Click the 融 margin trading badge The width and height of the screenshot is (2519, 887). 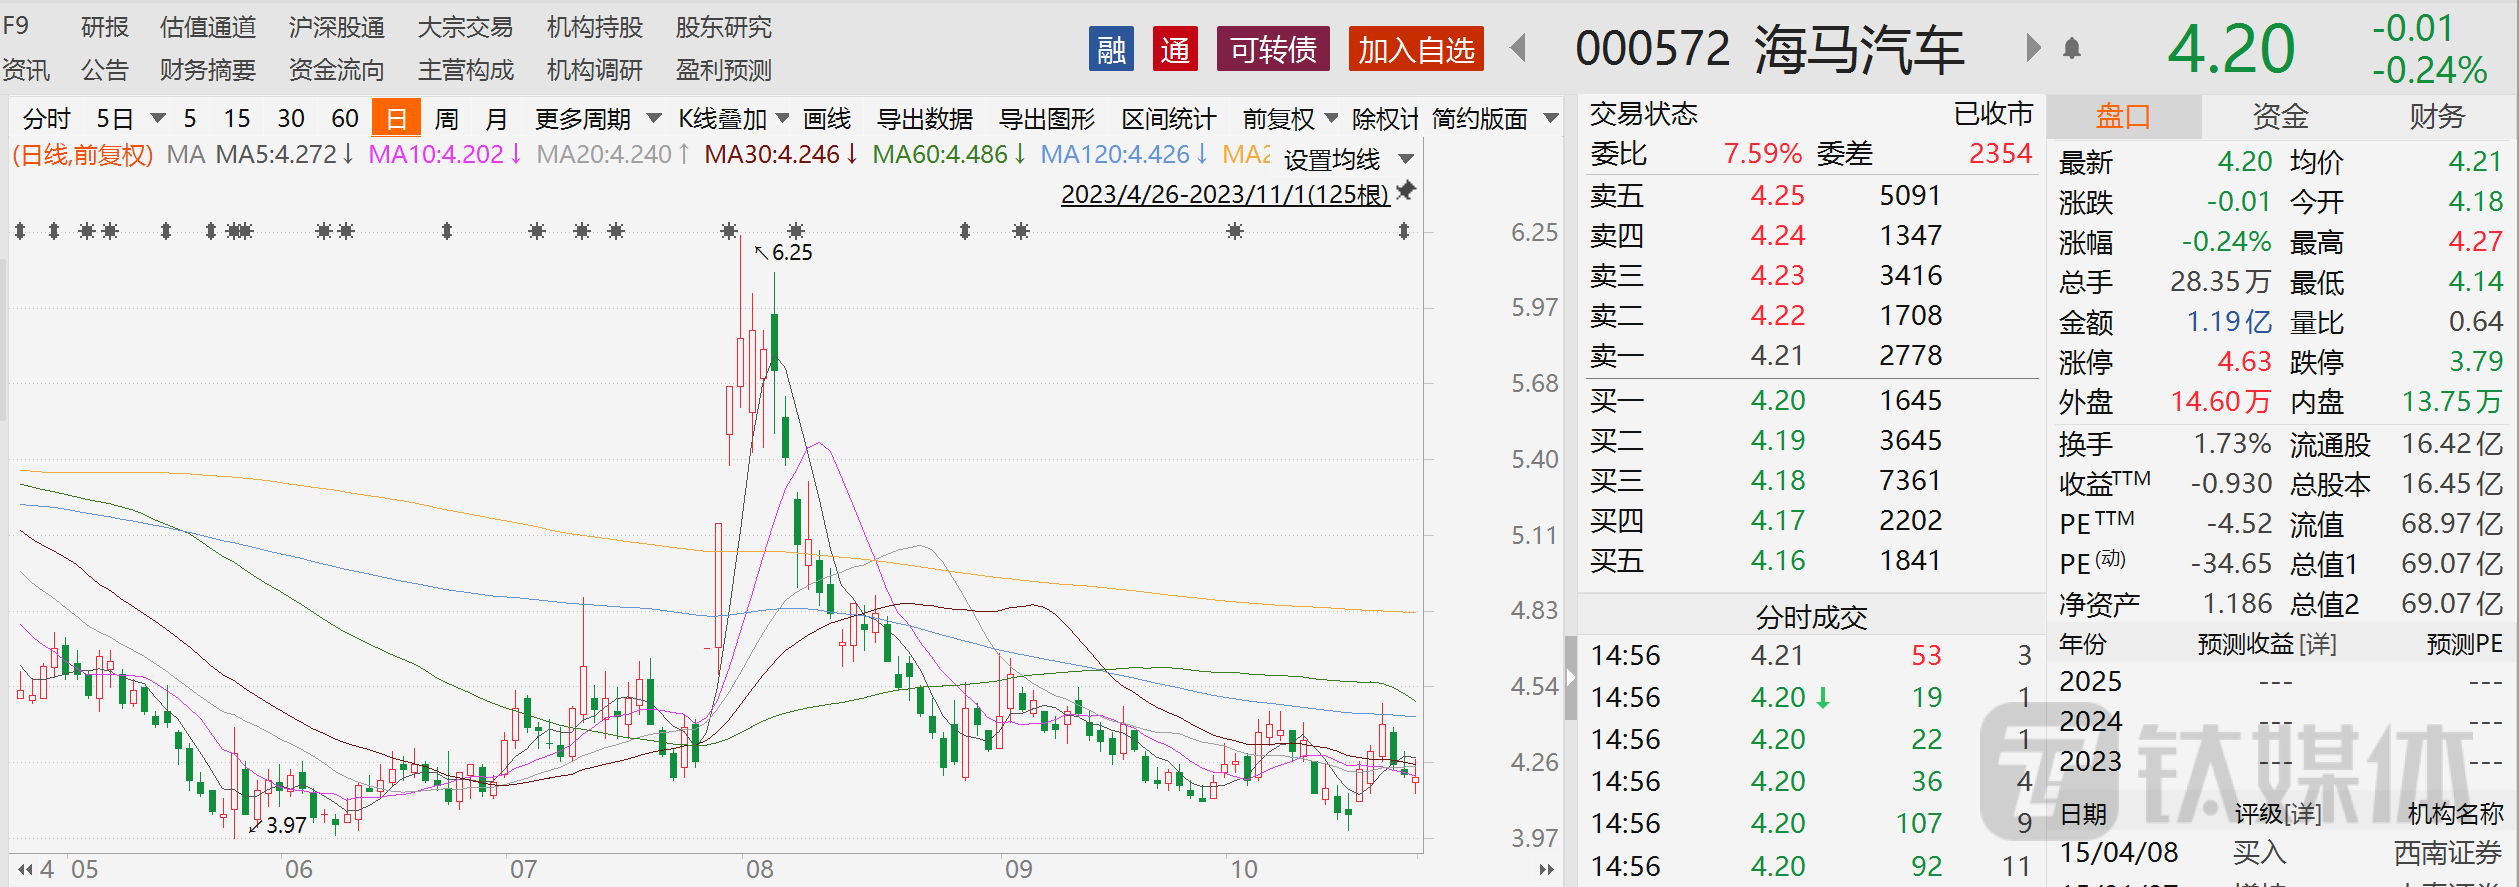[x=1110, y=49]
